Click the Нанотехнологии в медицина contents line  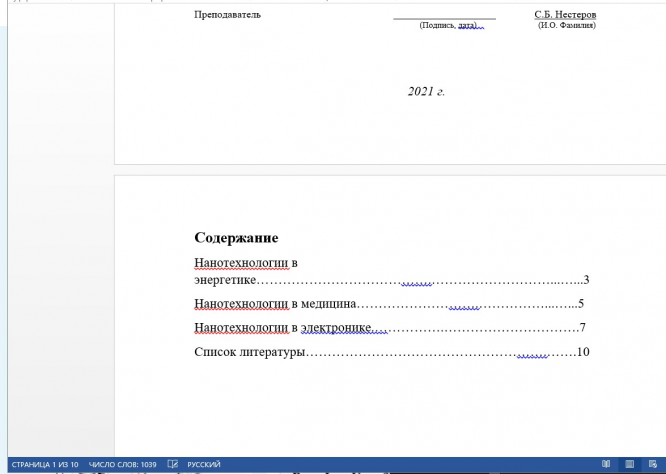[x=389, y=304]
